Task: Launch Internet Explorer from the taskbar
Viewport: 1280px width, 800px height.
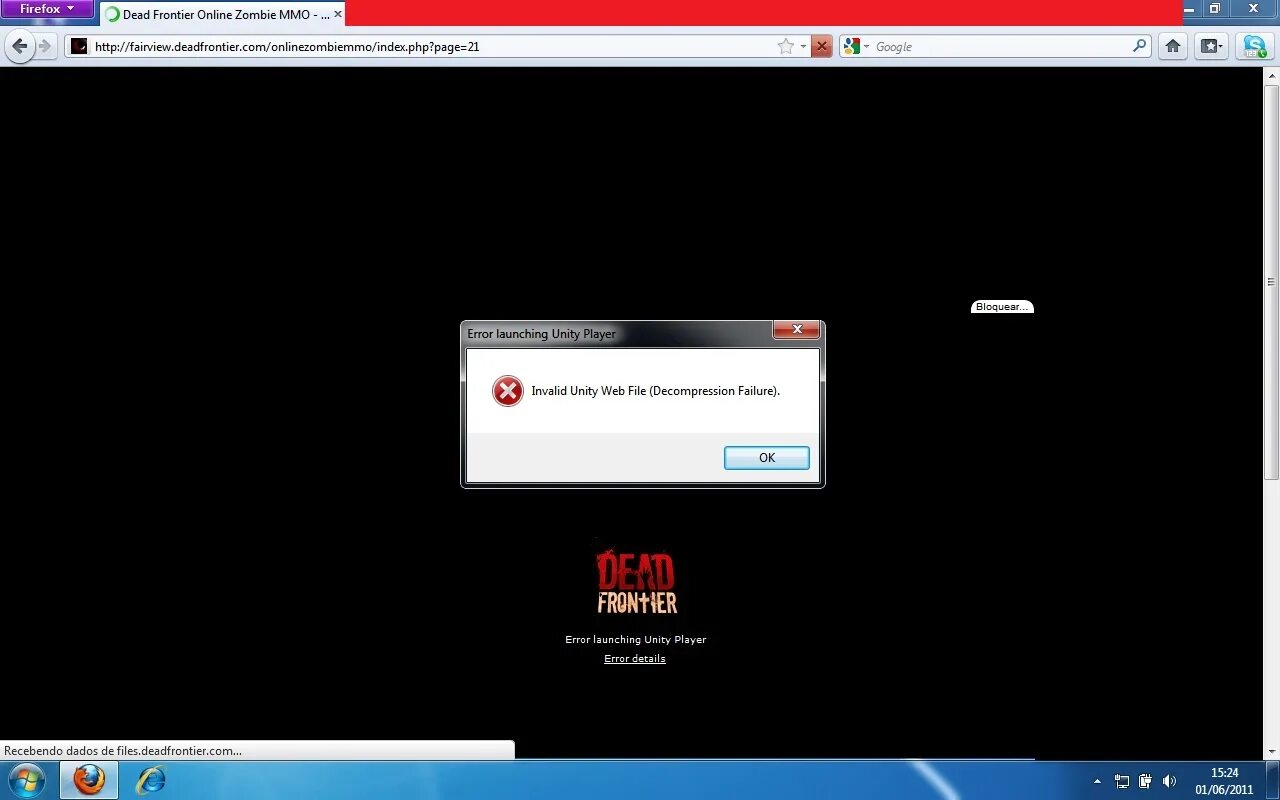Action: pyautogui.click(x=150, y=780)
